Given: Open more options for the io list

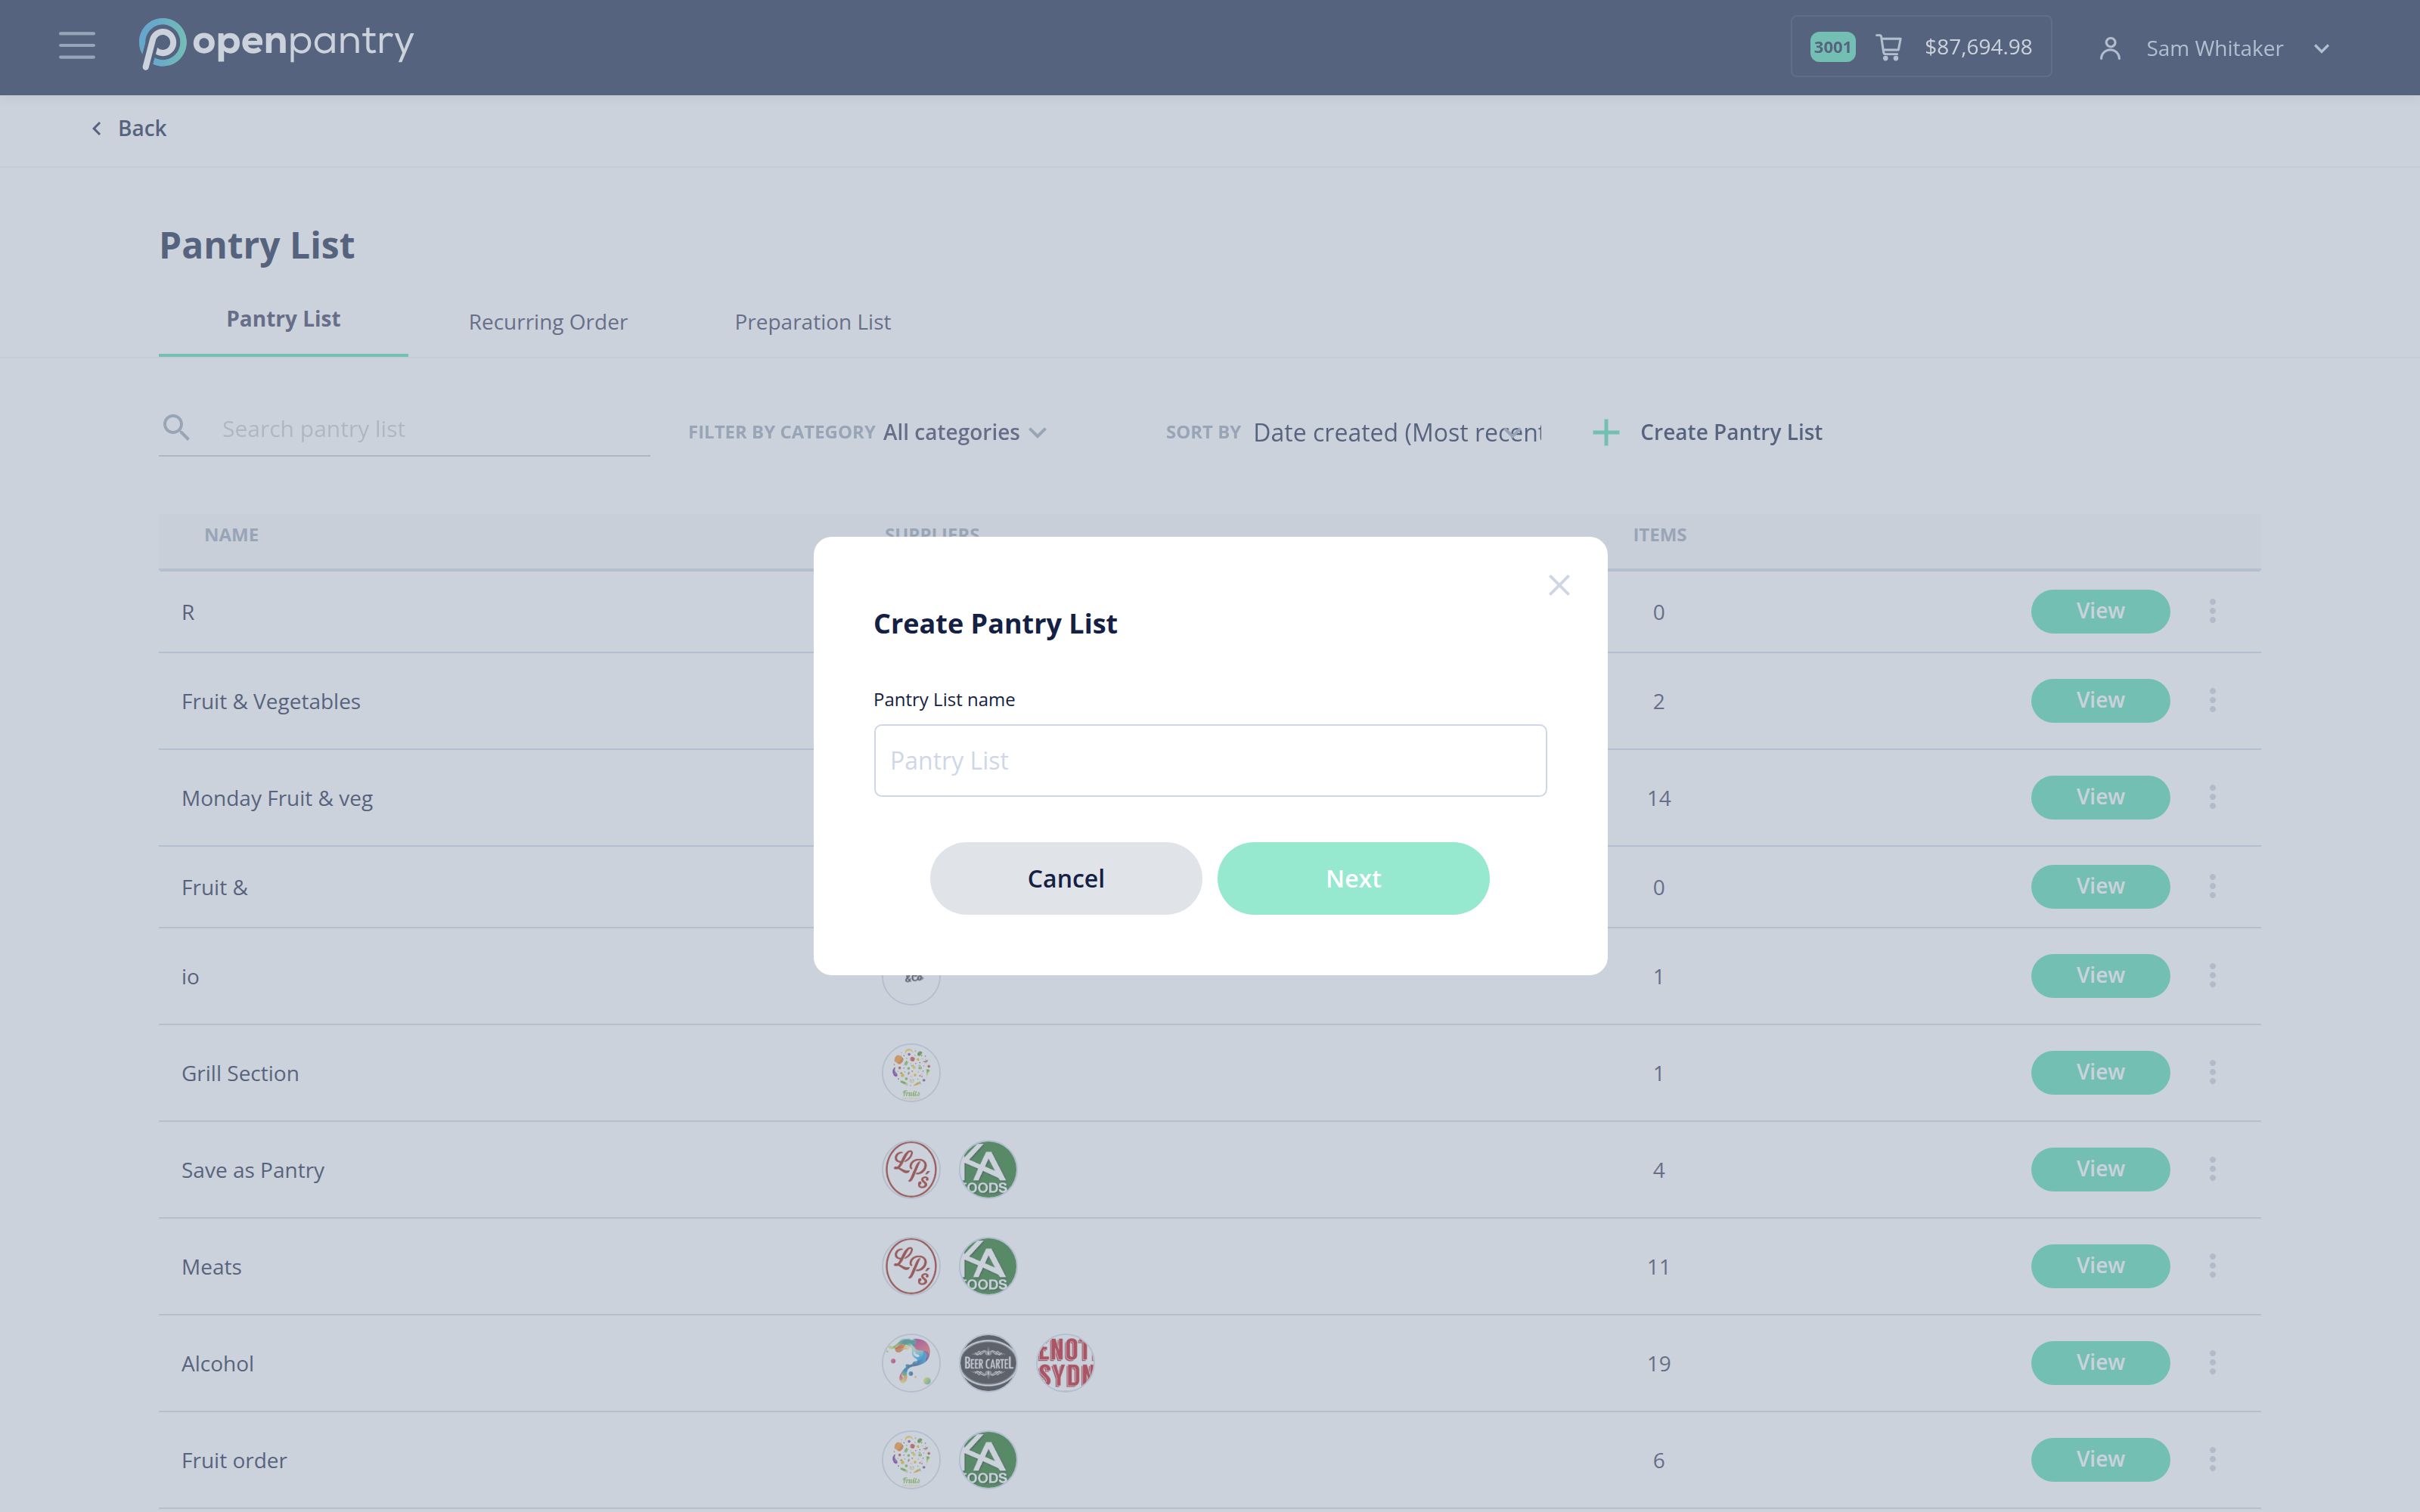Looking at the screenshot, I should tap(2212, 975).
